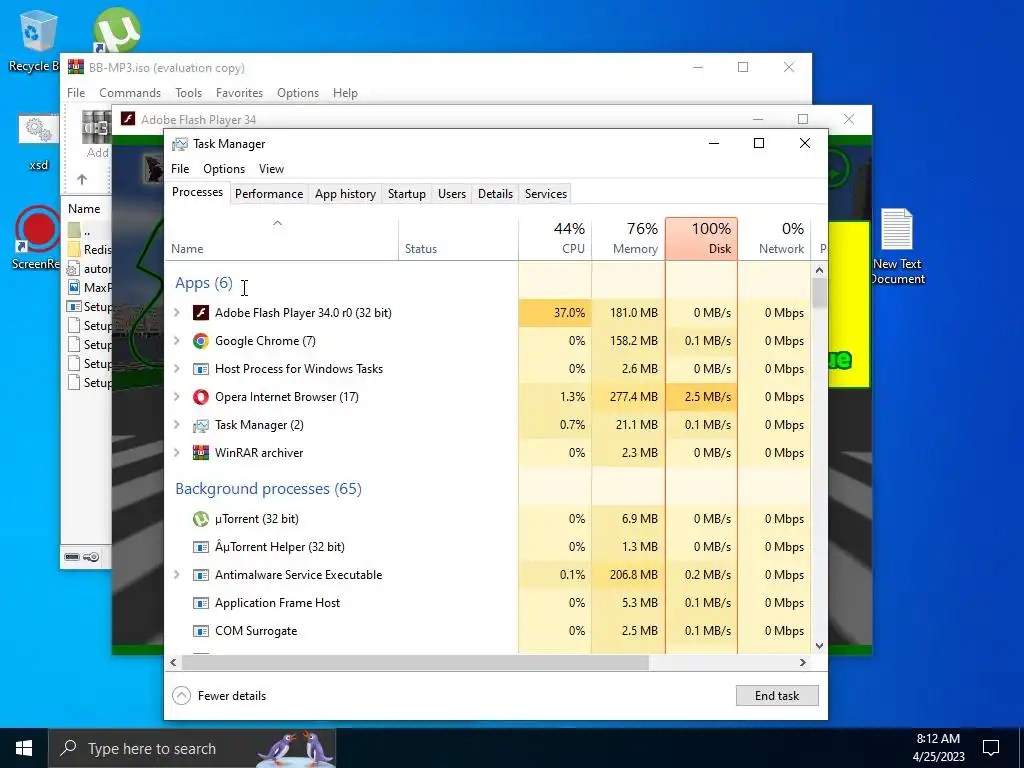Sort processes by Status column header

458,239
